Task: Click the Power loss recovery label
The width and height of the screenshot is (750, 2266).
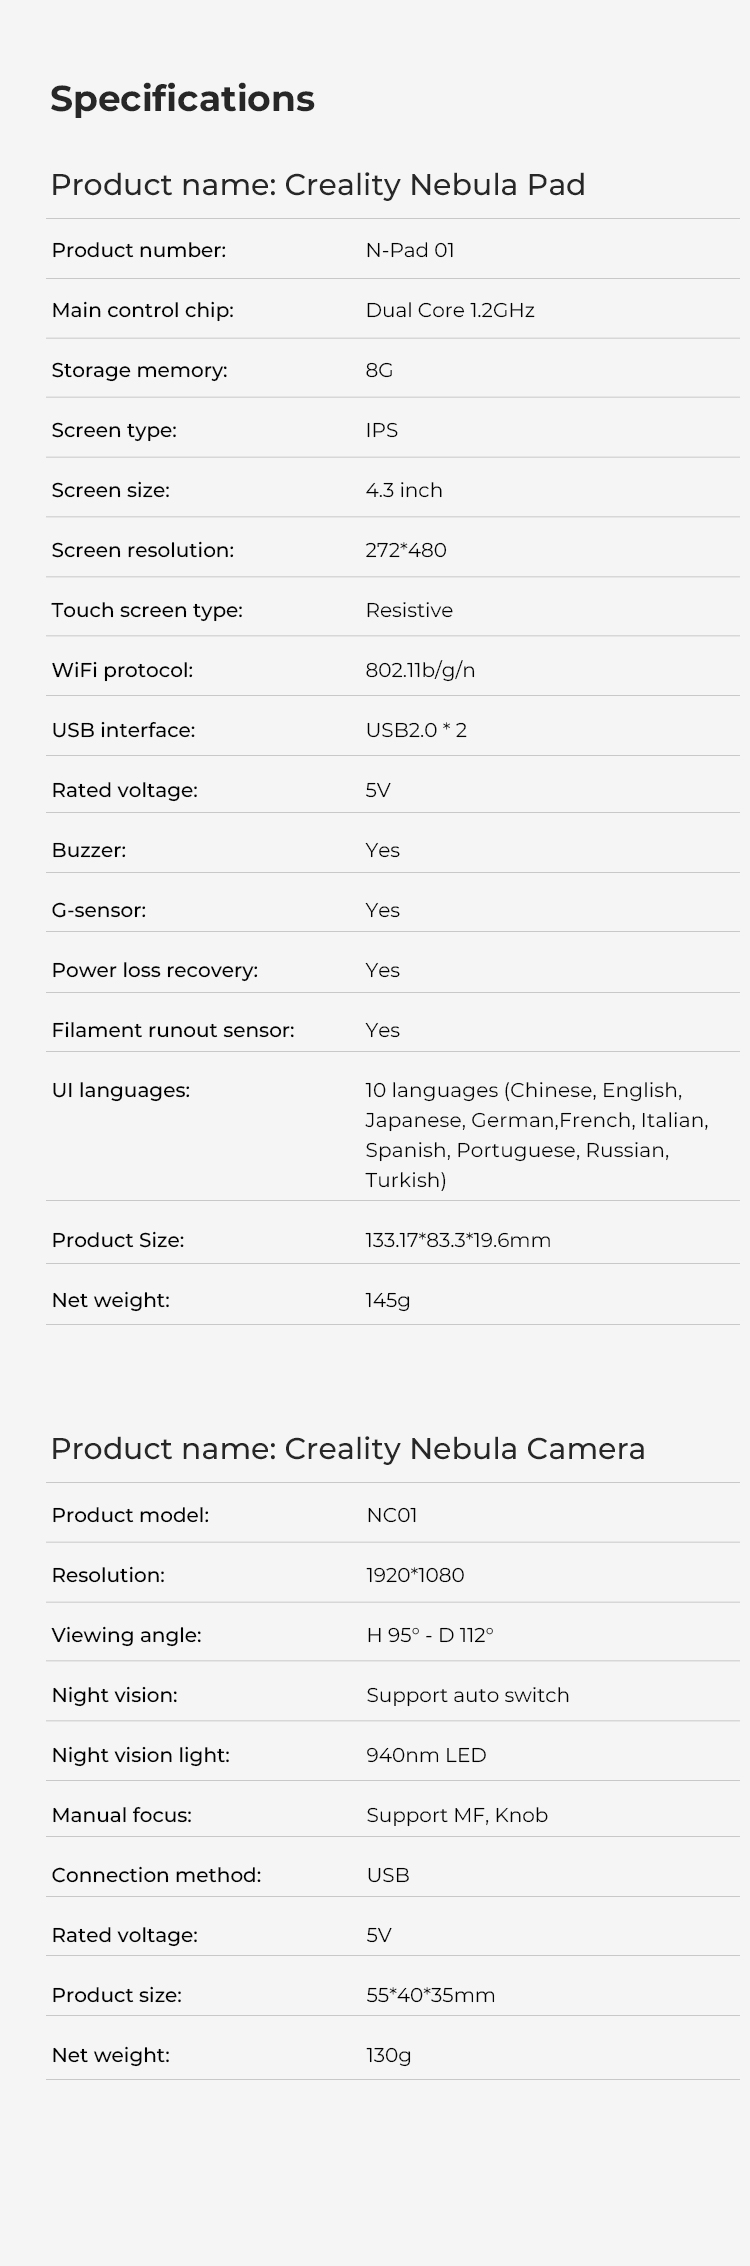Action: 154,970
